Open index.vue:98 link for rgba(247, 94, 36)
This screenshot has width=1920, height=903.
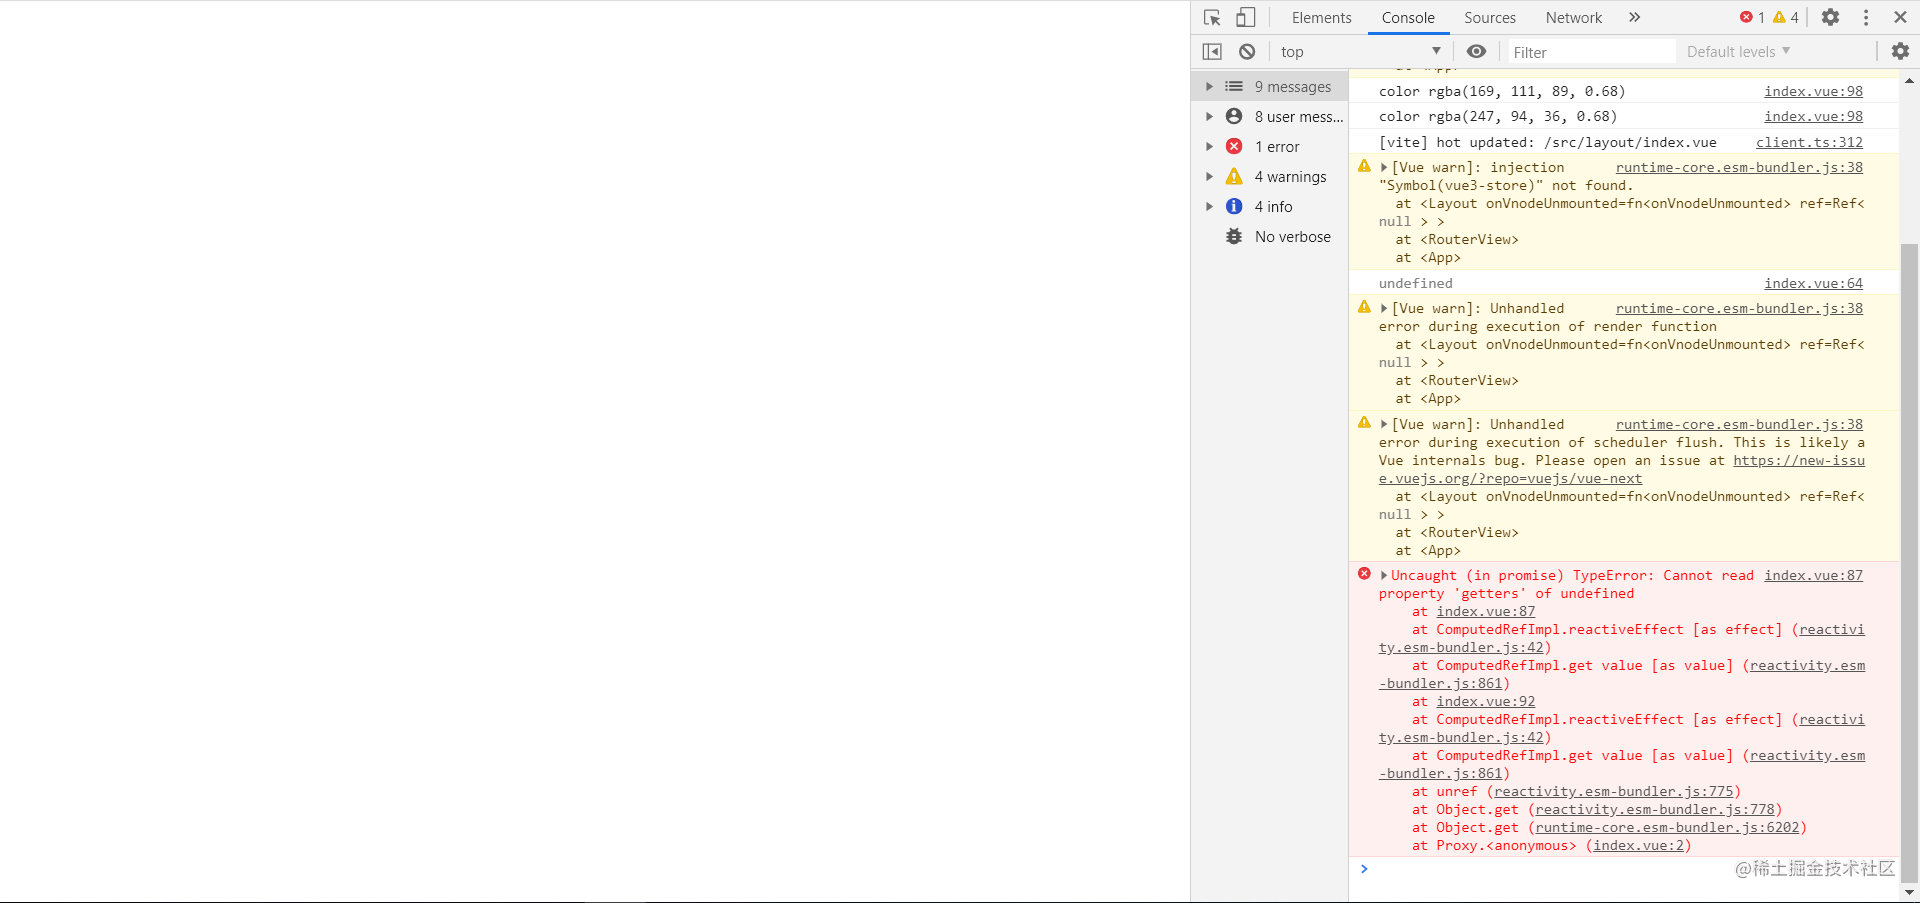(1813, 116)
